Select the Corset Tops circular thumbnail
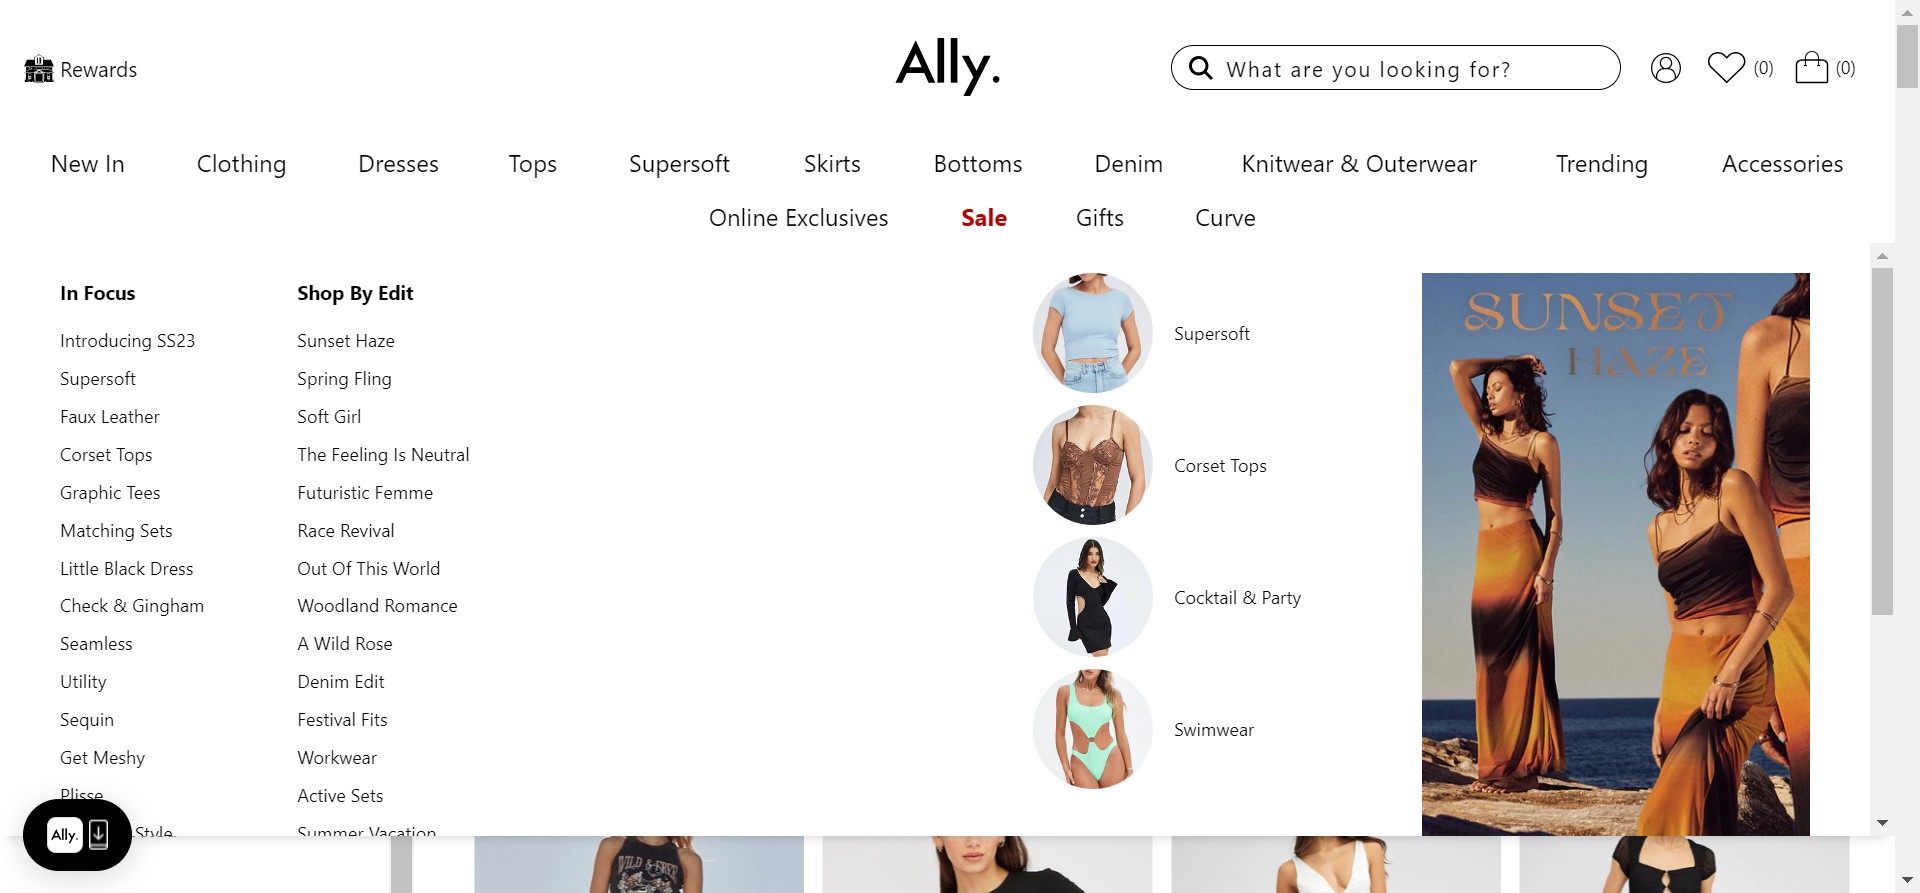 pos(1092,465)
